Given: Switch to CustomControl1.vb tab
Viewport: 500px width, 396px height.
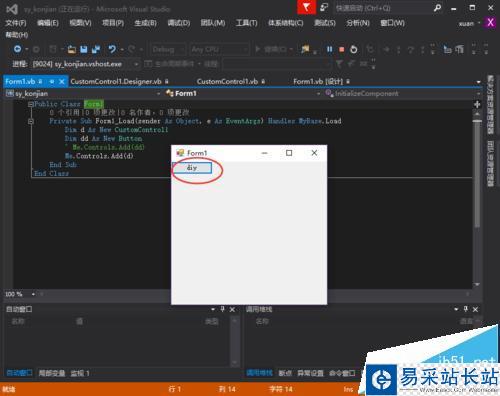Looking at the screenshot, I should [x=227, y=81].
